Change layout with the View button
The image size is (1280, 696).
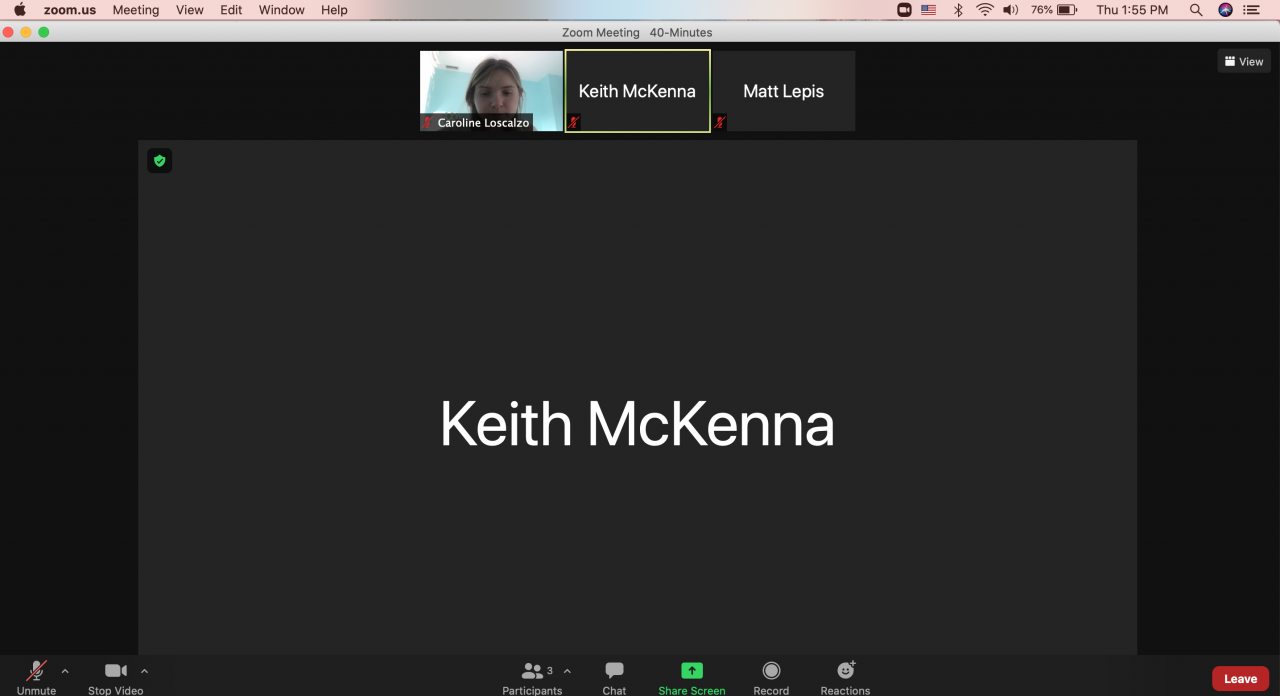pyautogui.click(x=1244, y=62)
